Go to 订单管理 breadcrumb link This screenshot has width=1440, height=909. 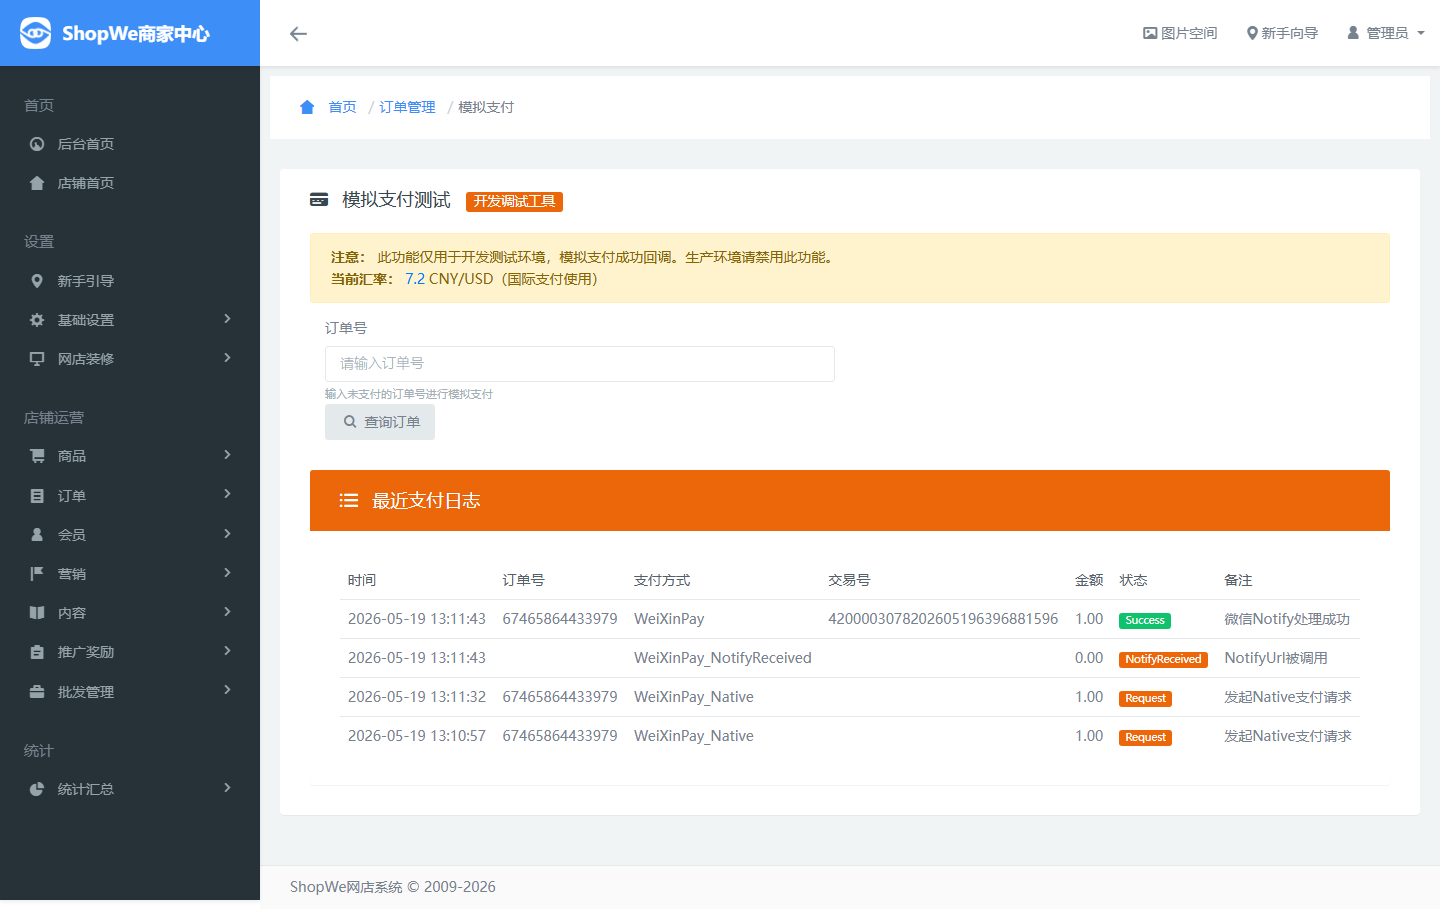coord(407,107)
